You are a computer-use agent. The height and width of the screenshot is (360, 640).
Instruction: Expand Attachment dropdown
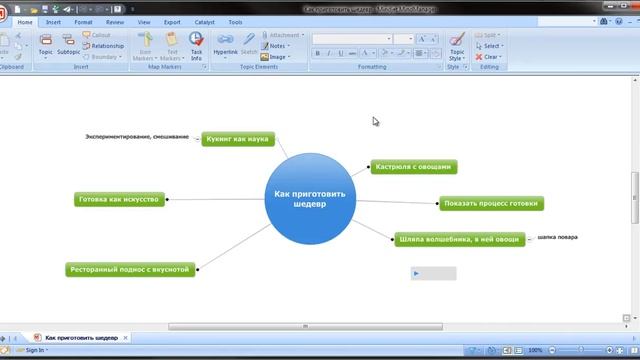[303, 35]
